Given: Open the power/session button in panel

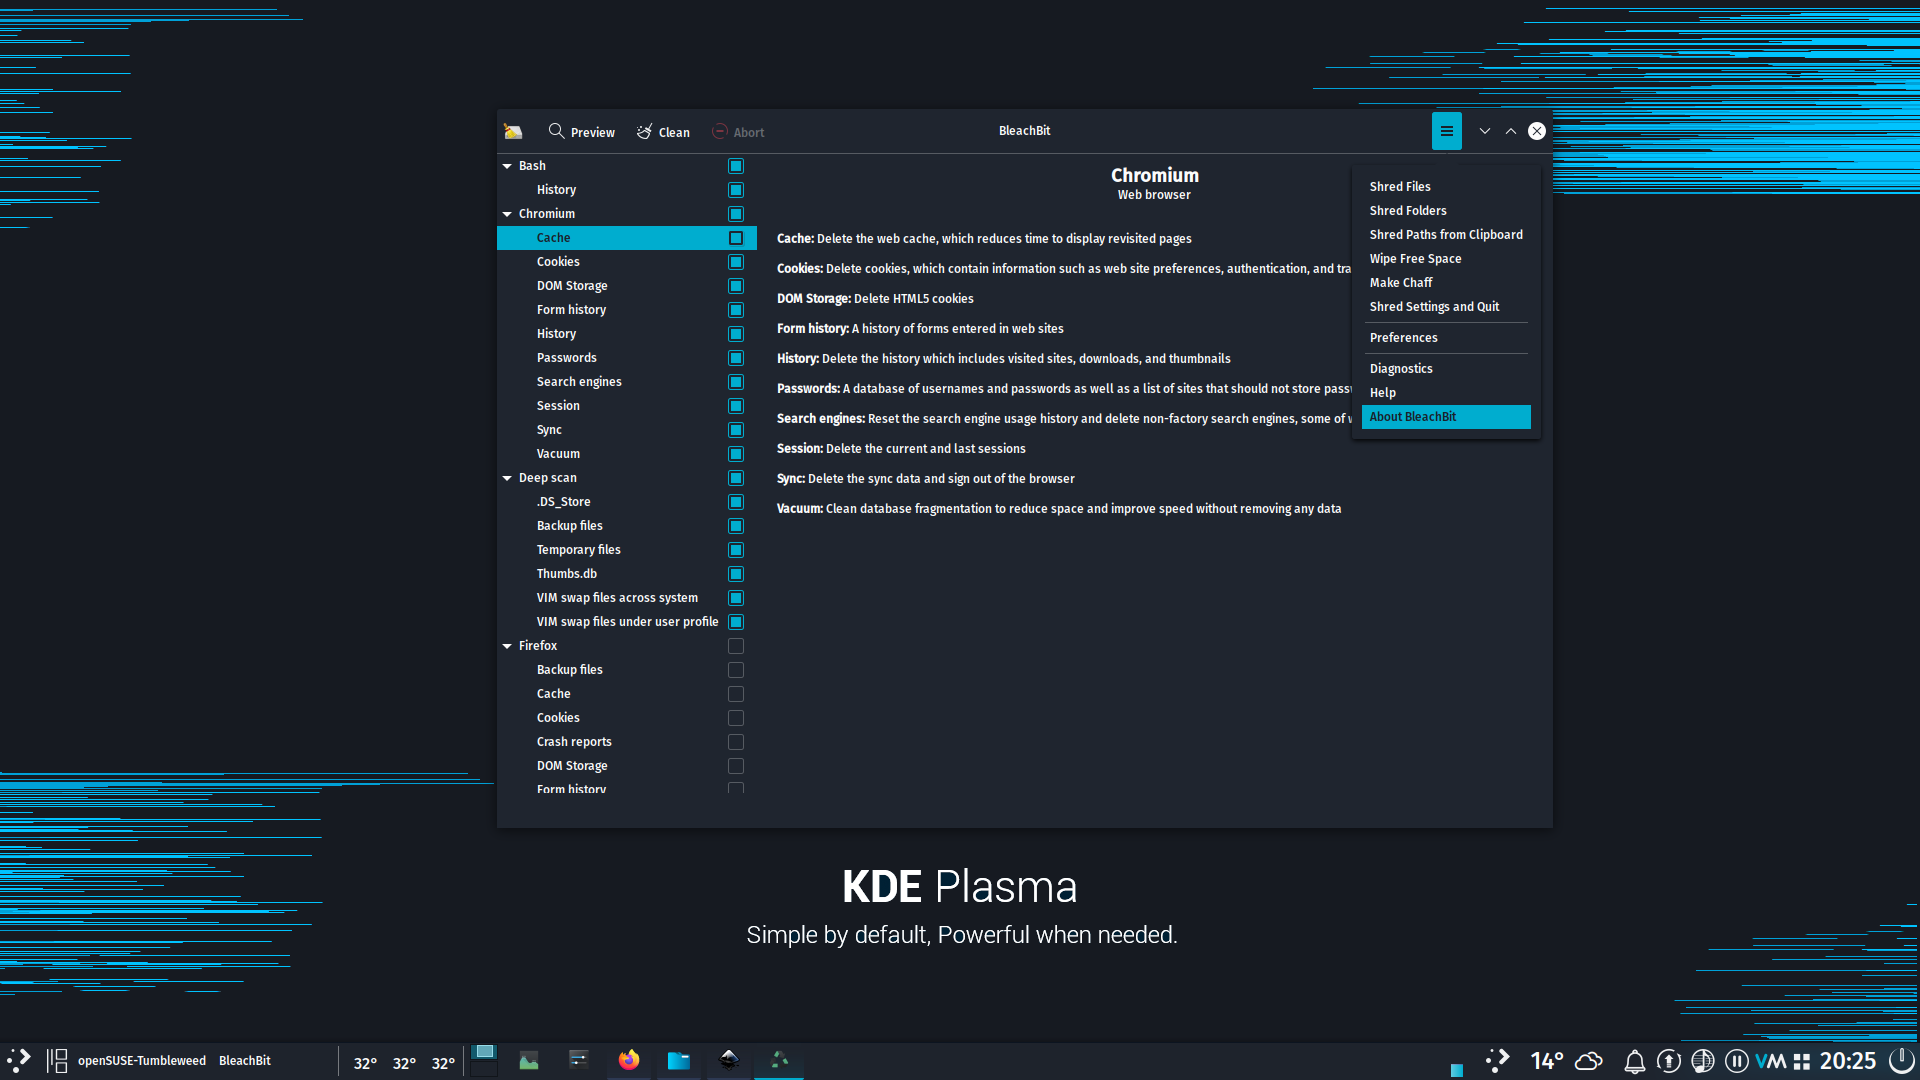Looking at the screenshot, I should tap(1901, 1061).
